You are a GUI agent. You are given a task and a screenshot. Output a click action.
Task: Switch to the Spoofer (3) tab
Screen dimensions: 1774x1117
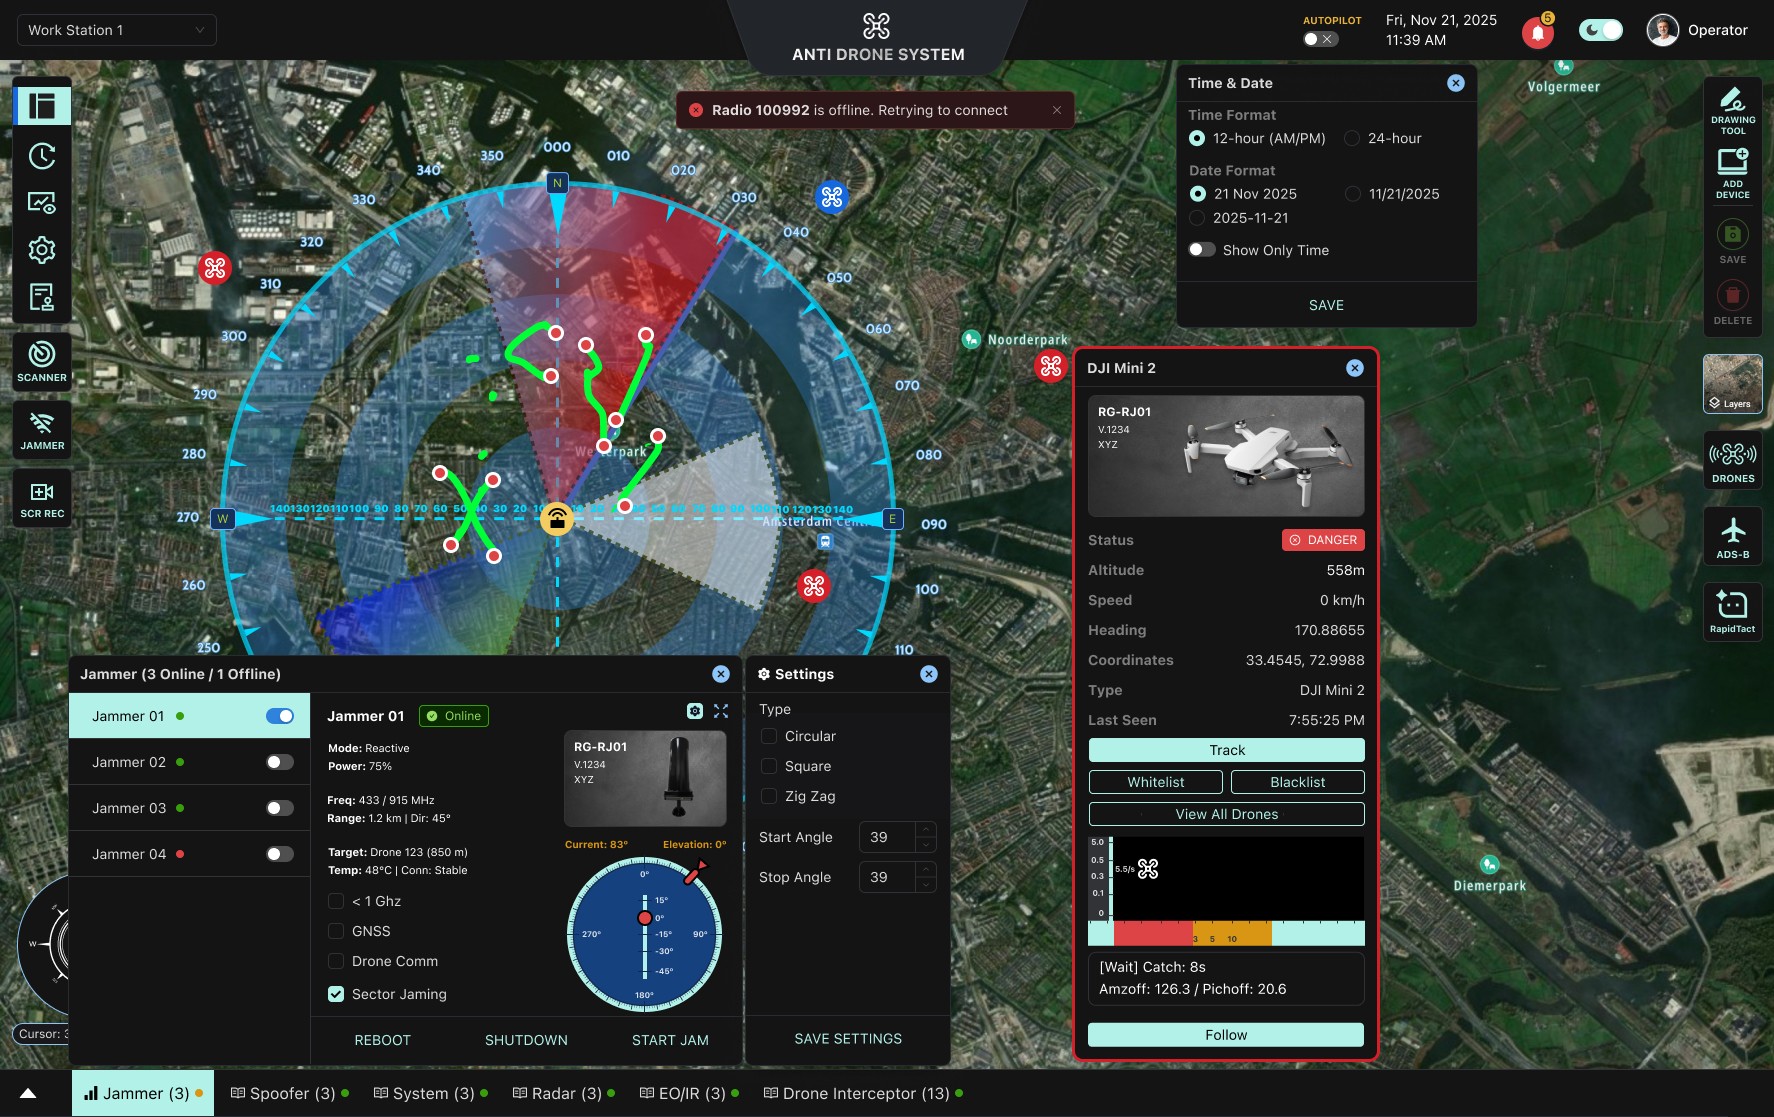pyautogui.click(x=290, y=1093)
